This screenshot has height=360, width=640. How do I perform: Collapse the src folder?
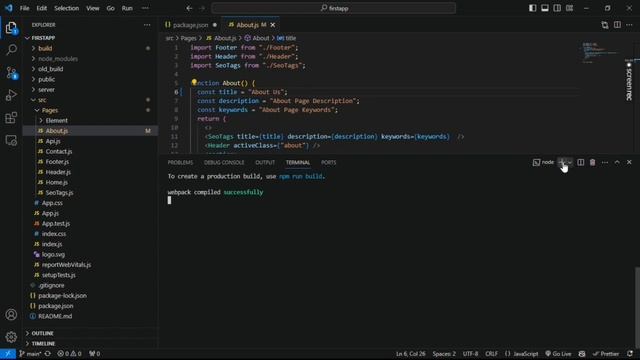click(90, 100)
